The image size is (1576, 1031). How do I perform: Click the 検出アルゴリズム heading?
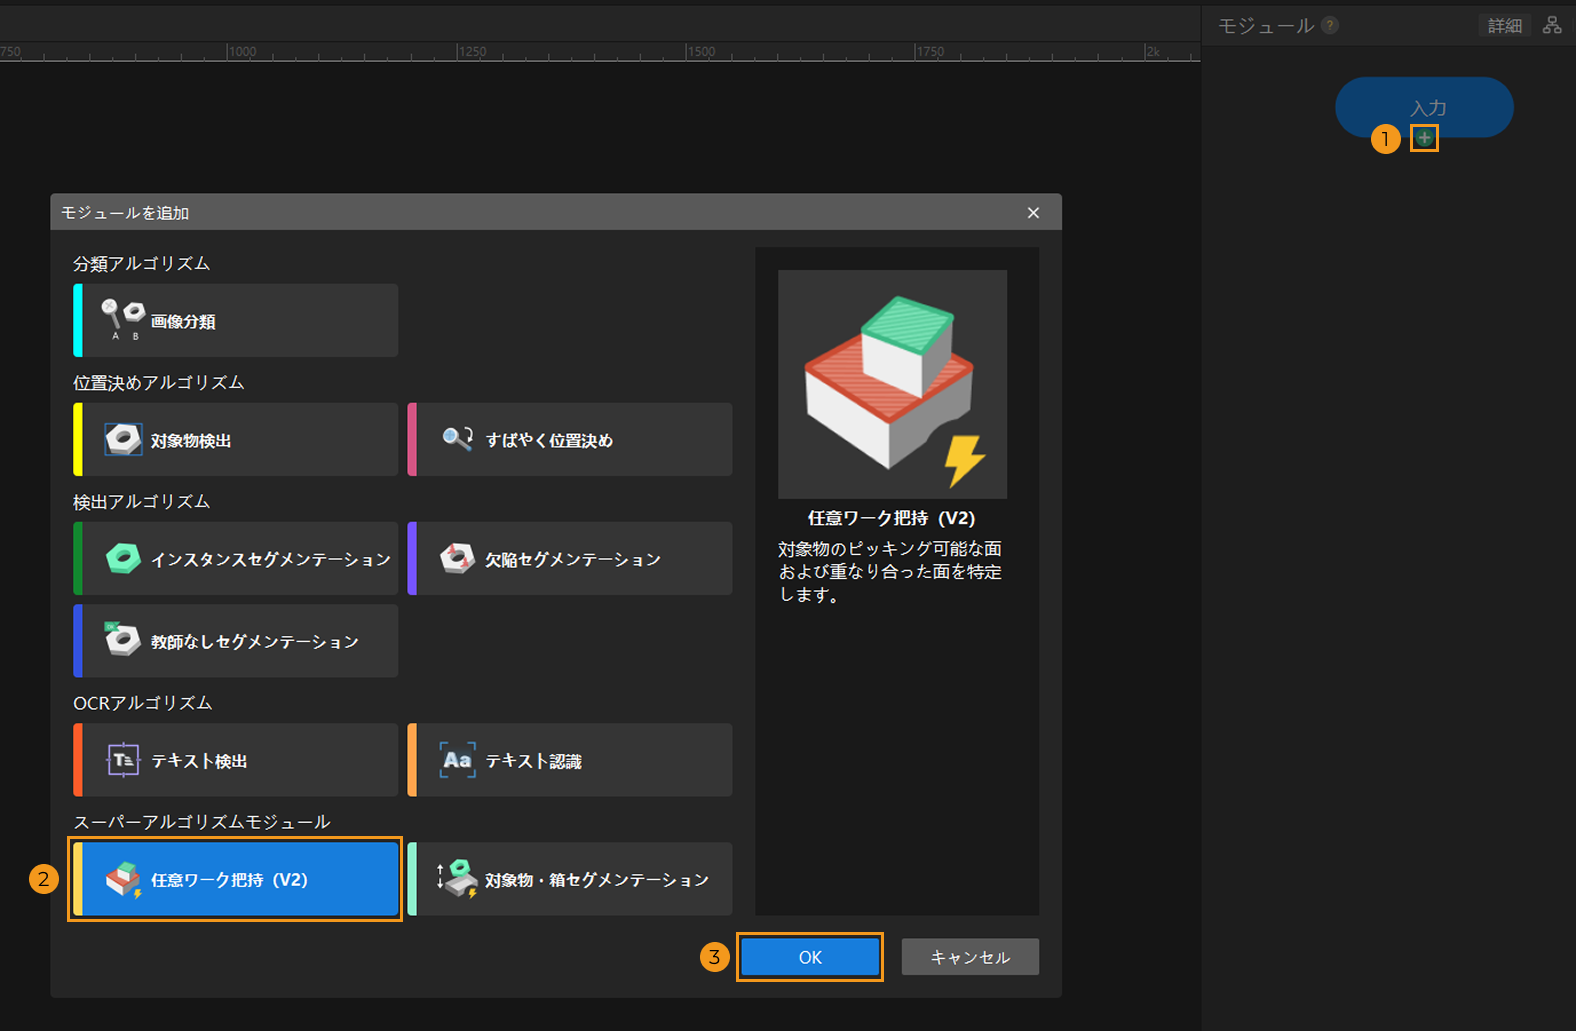pyautogui.click(x=141, y=501)
